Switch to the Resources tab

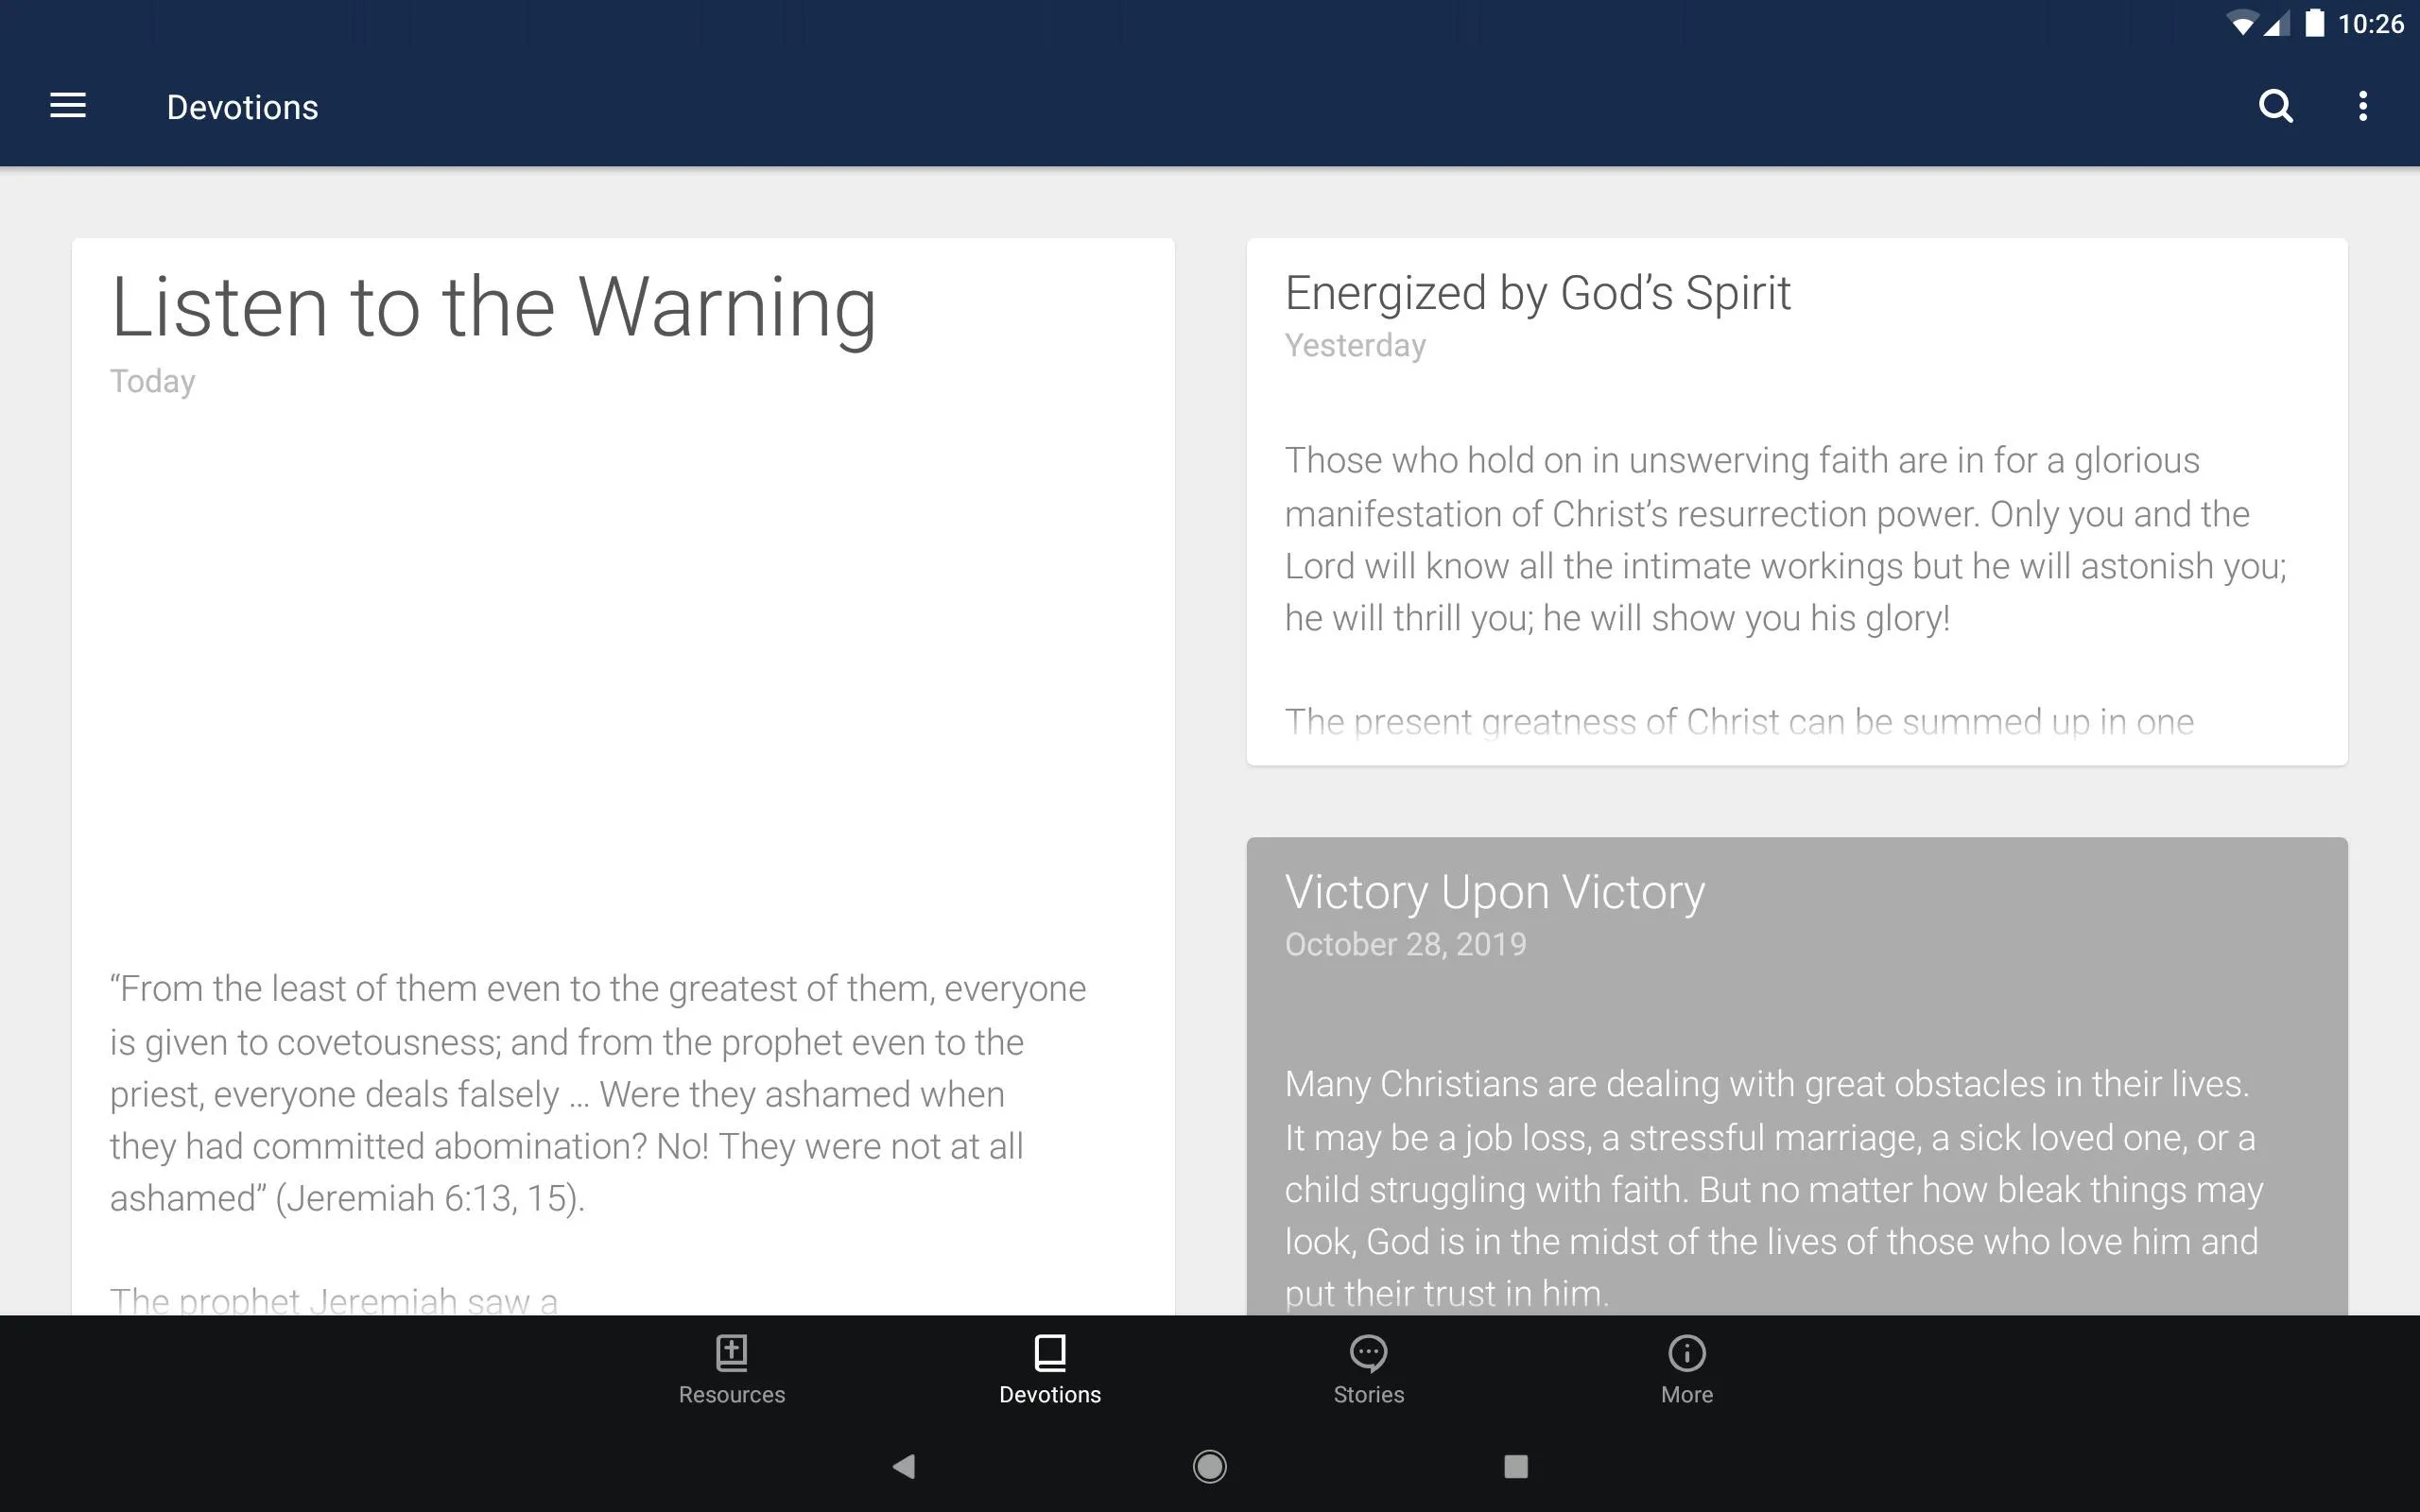click(x=732, y=1369)
